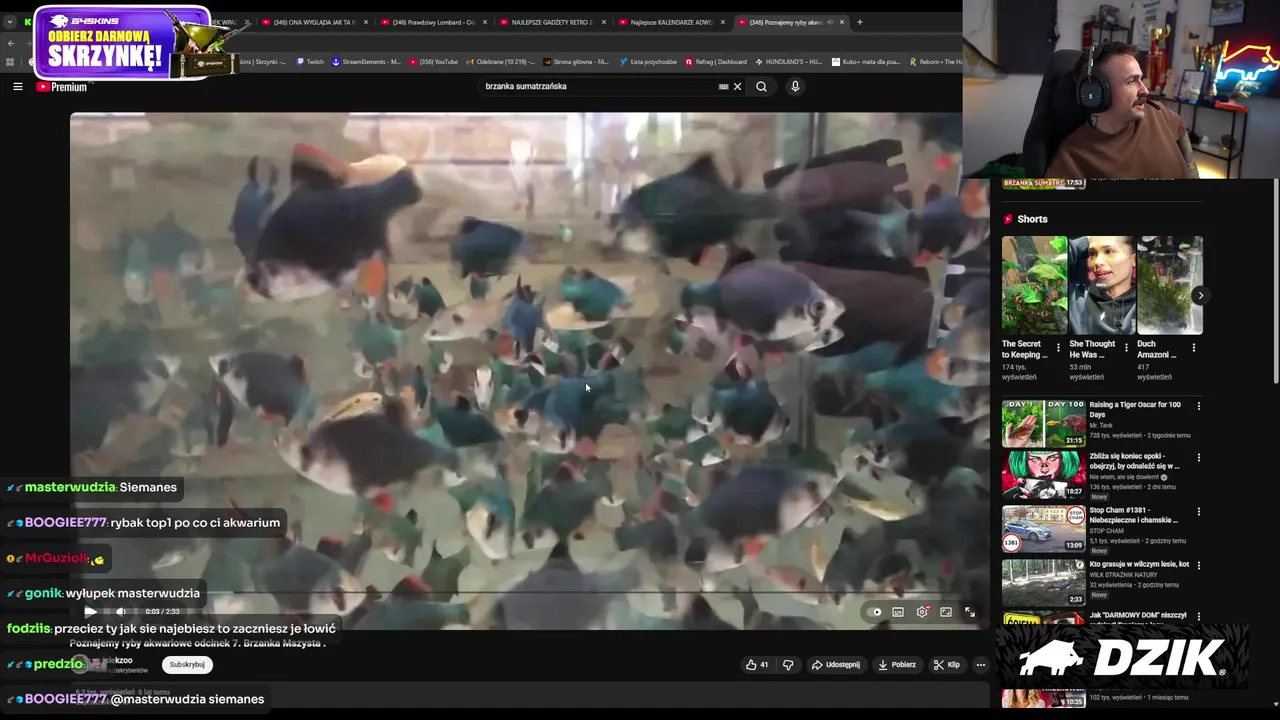1280x720 pixels.
Task: Open the 'Kuko+ mata dla psa' bookmark
Action: (x=866, y=62)
